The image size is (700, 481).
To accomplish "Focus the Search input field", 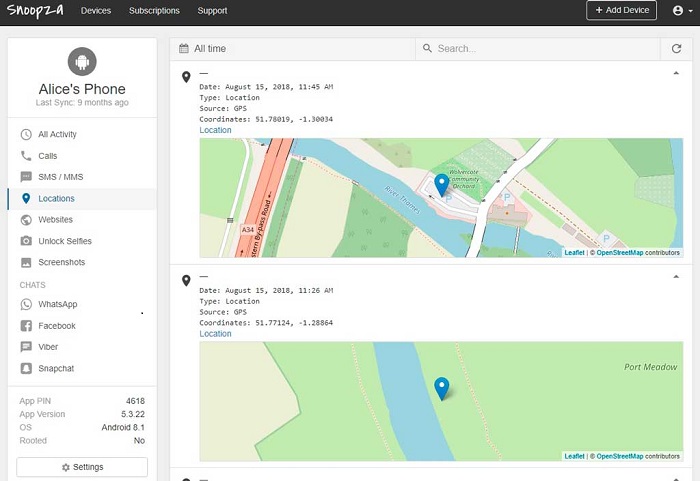I will pyautogui.click(x=538, y=49).
